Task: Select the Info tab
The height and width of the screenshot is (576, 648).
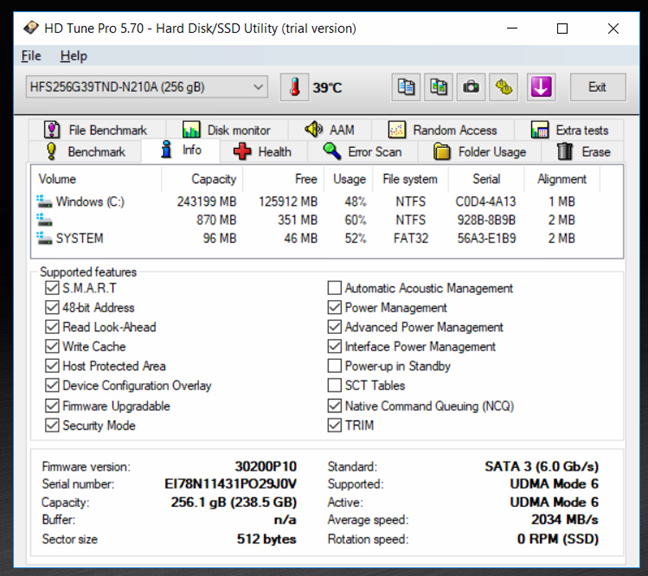Action: coord(181,150)
